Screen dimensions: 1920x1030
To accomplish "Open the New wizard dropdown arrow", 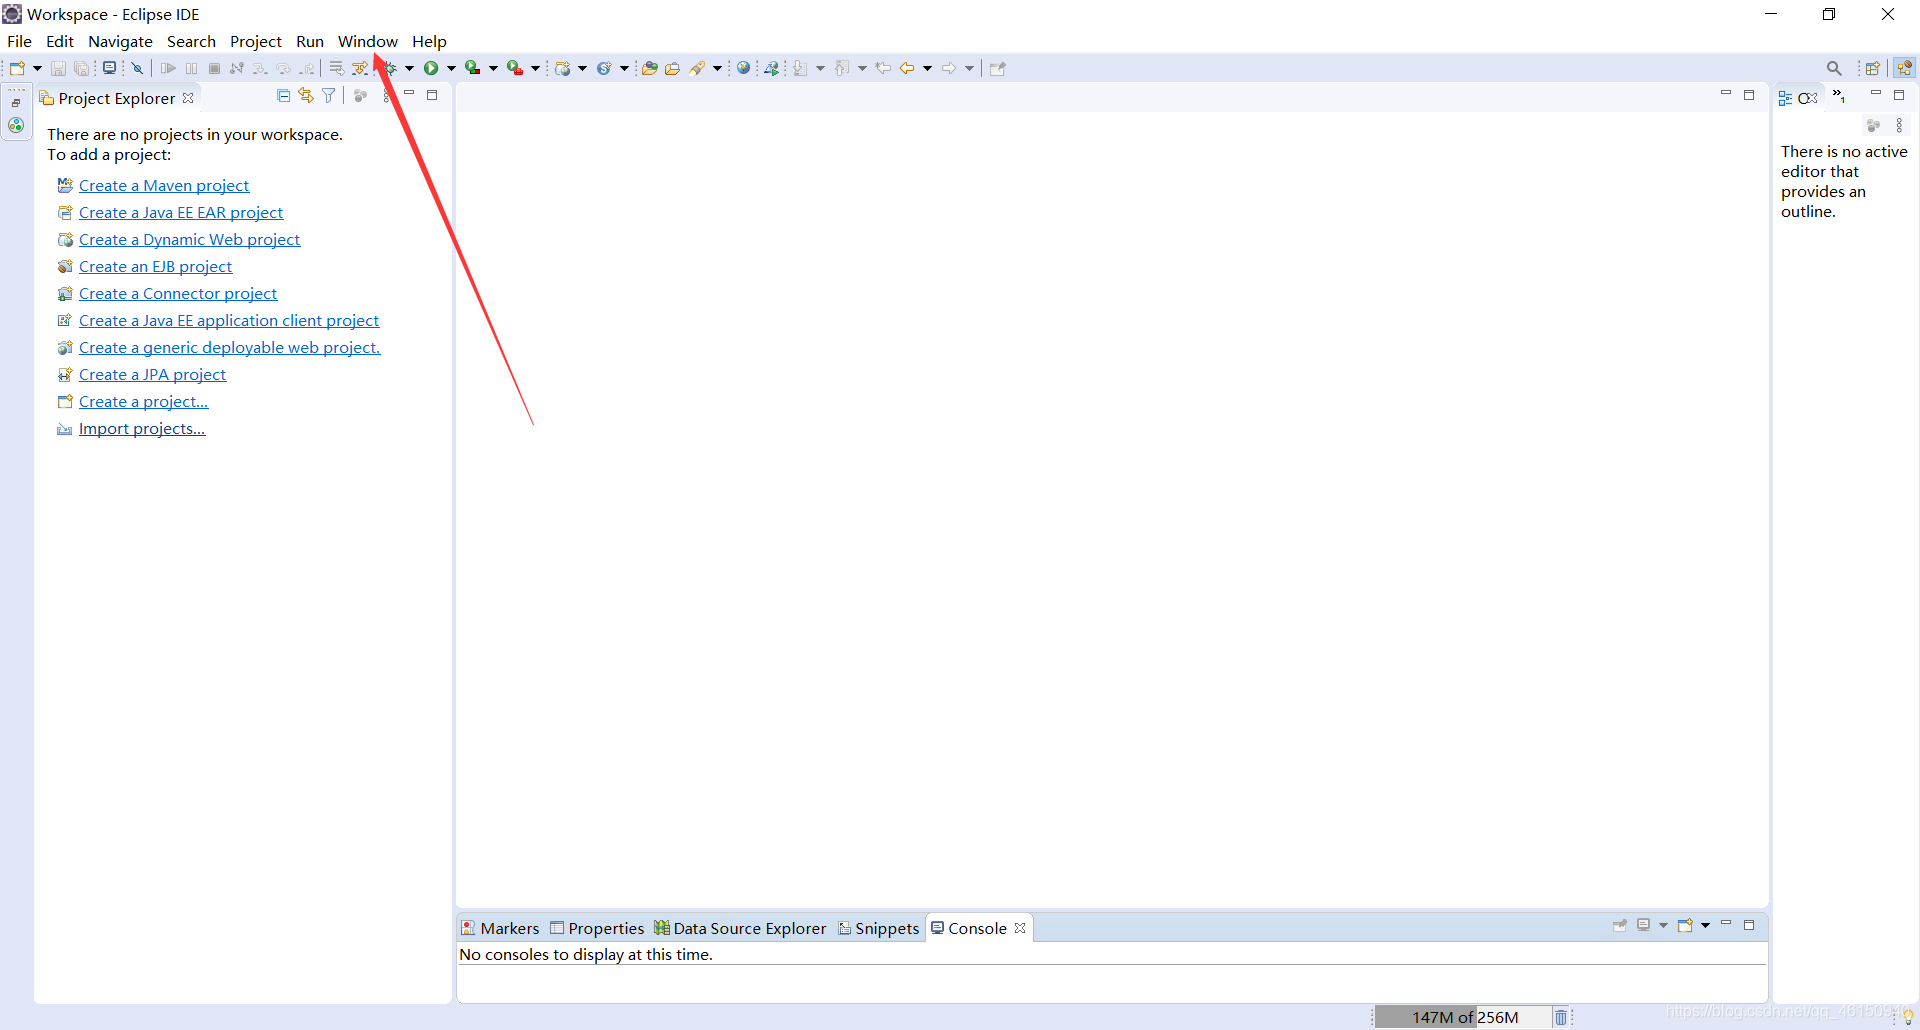I will [37, 68].
